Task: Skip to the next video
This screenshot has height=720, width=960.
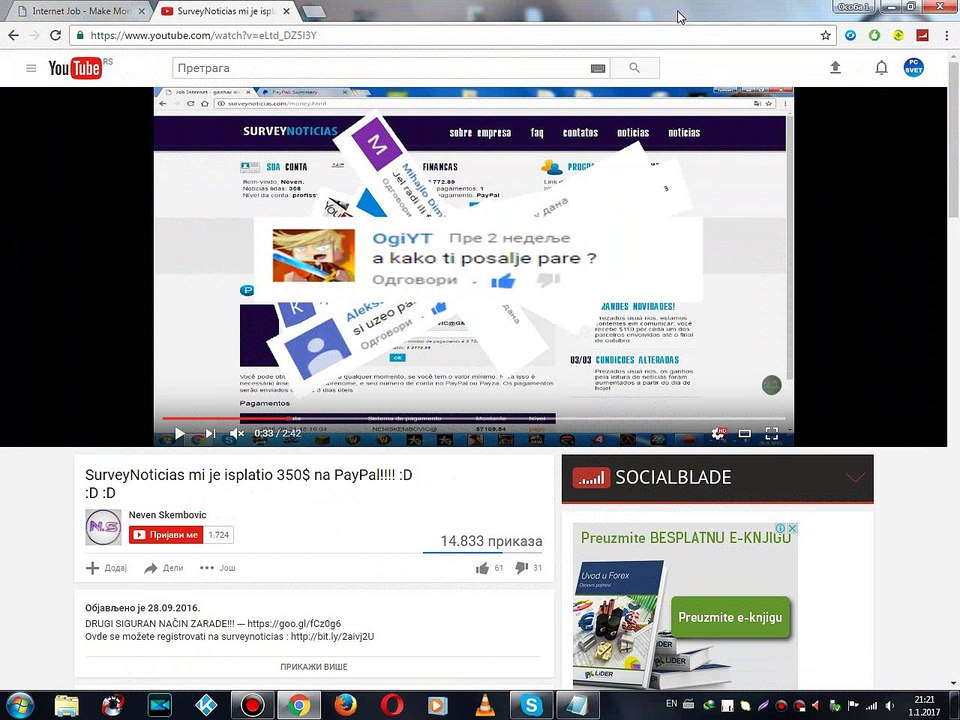Action: pos(210,433)
